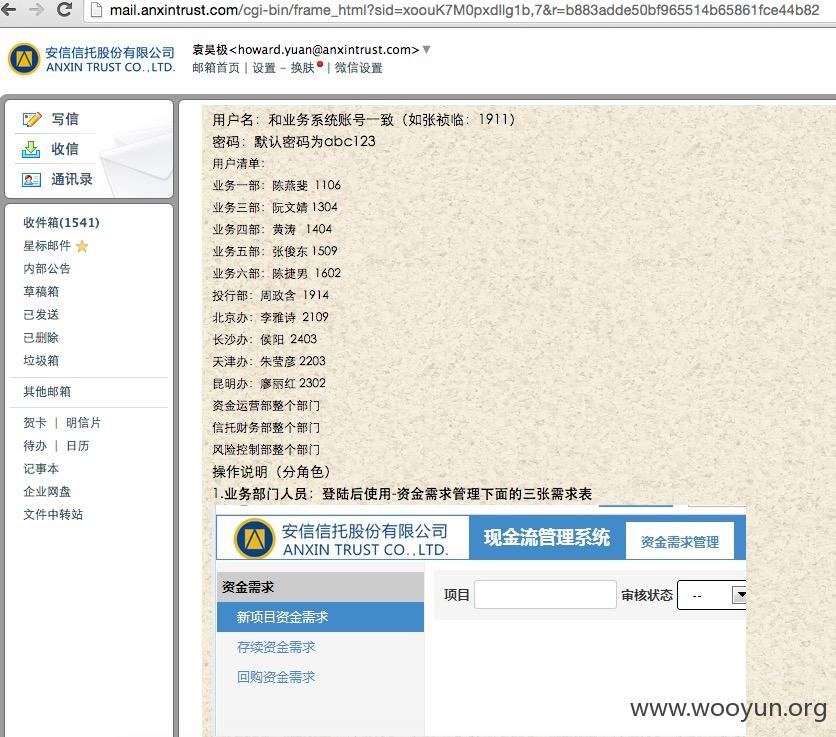This screenshot has height=737, width=836.
Task: Click 日历 link
Action: pyautogui.click(x=78, y=446)
